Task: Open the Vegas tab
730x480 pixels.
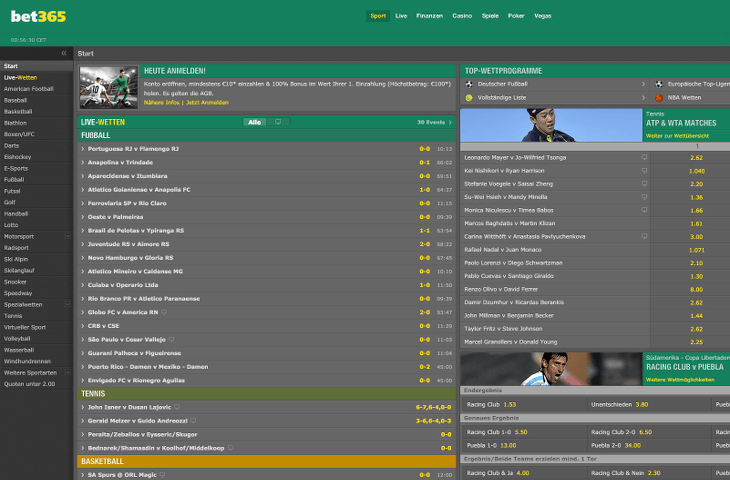Action: 542,16
